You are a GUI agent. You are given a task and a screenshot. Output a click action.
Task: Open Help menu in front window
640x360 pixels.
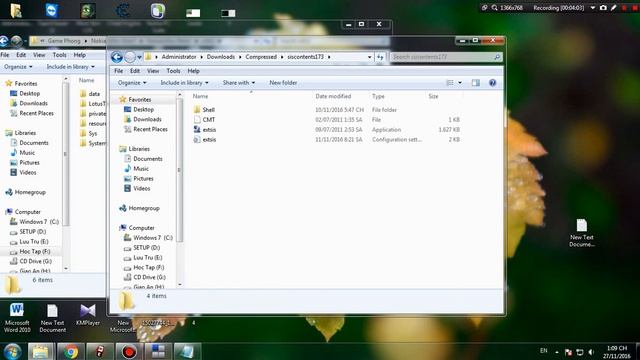193,71
